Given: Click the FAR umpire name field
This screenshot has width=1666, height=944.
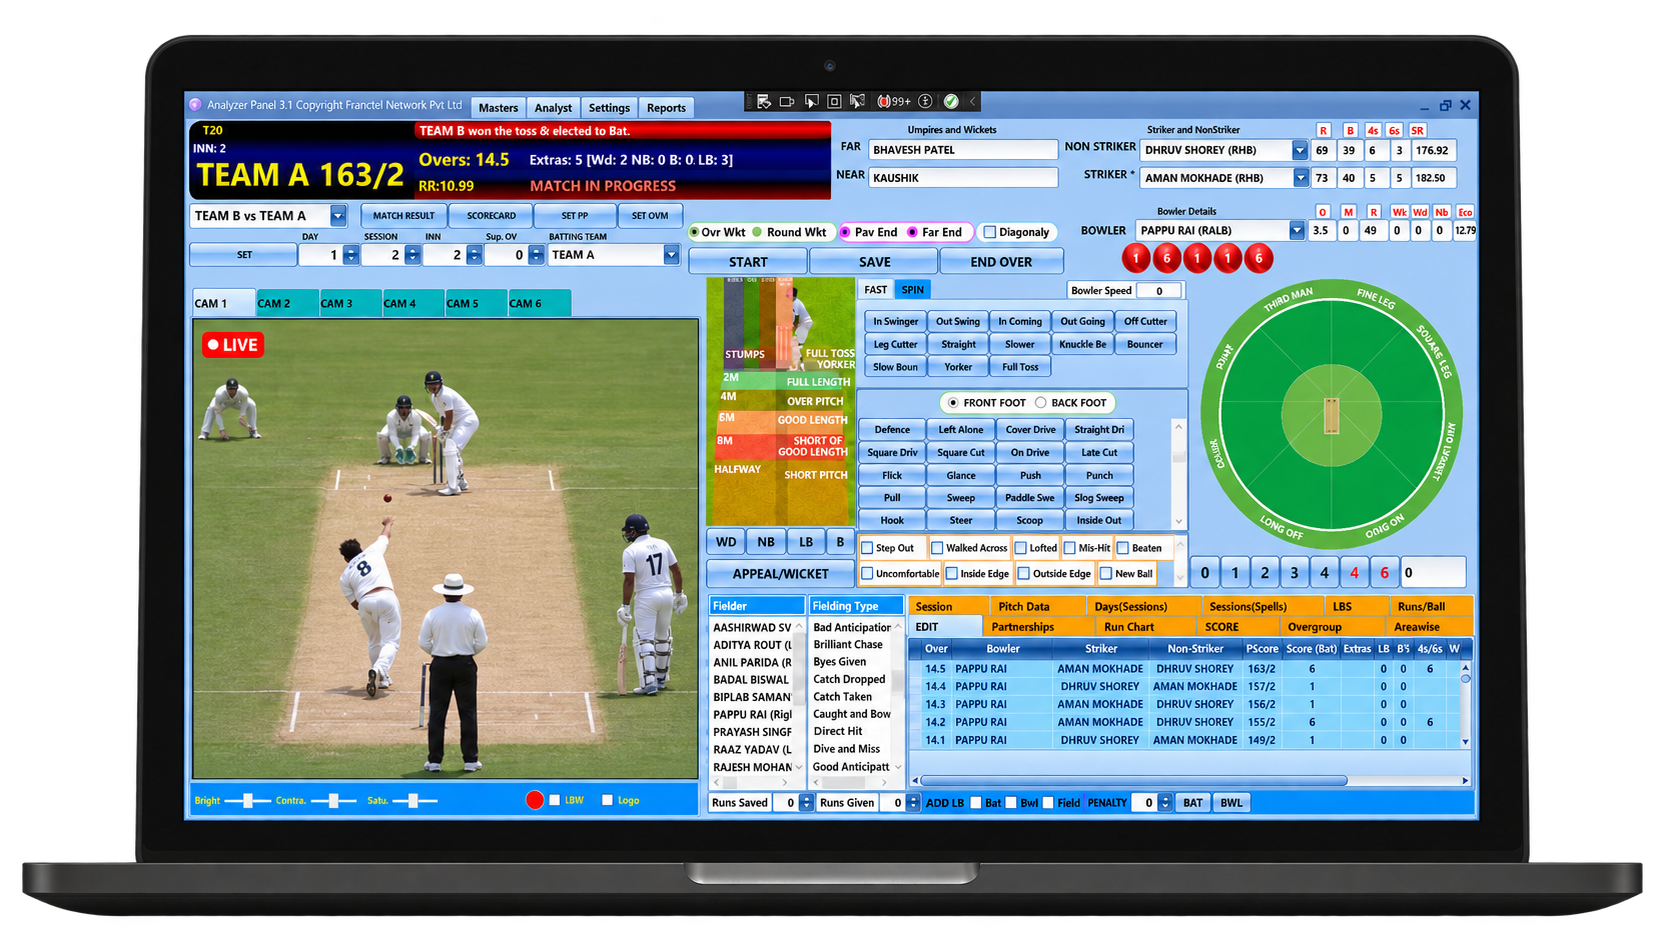Looking at the screenshot, I should click(x=963, y=150).
